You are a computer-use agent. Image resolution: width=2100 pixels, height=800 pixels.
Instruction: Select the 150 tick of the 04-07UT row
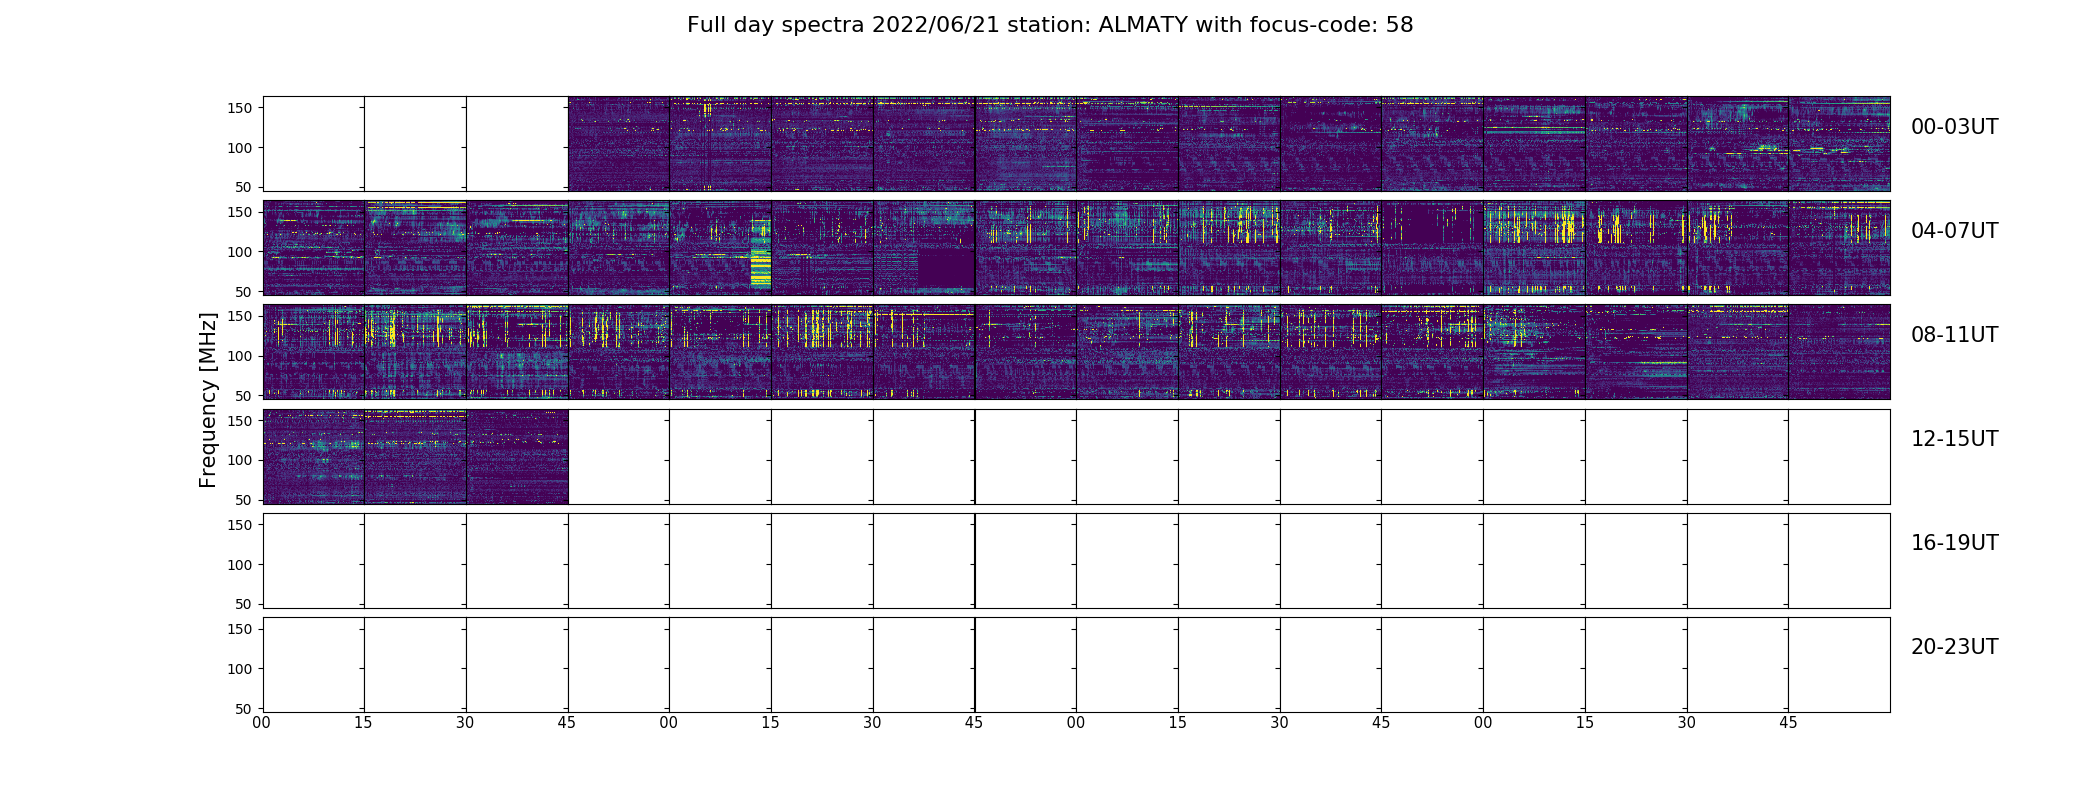[x=238, y=212]
